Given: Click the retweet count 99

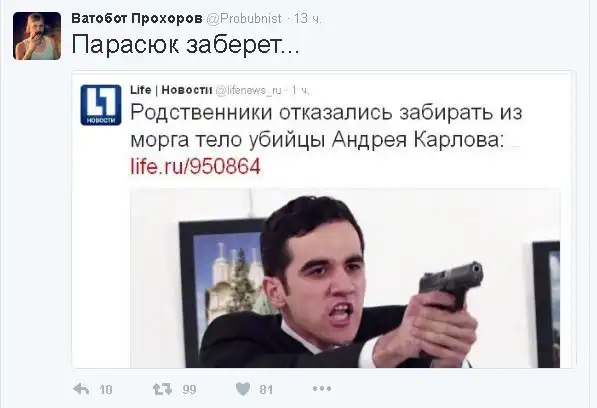Looking at the screenshot, I should coord(189,389).
